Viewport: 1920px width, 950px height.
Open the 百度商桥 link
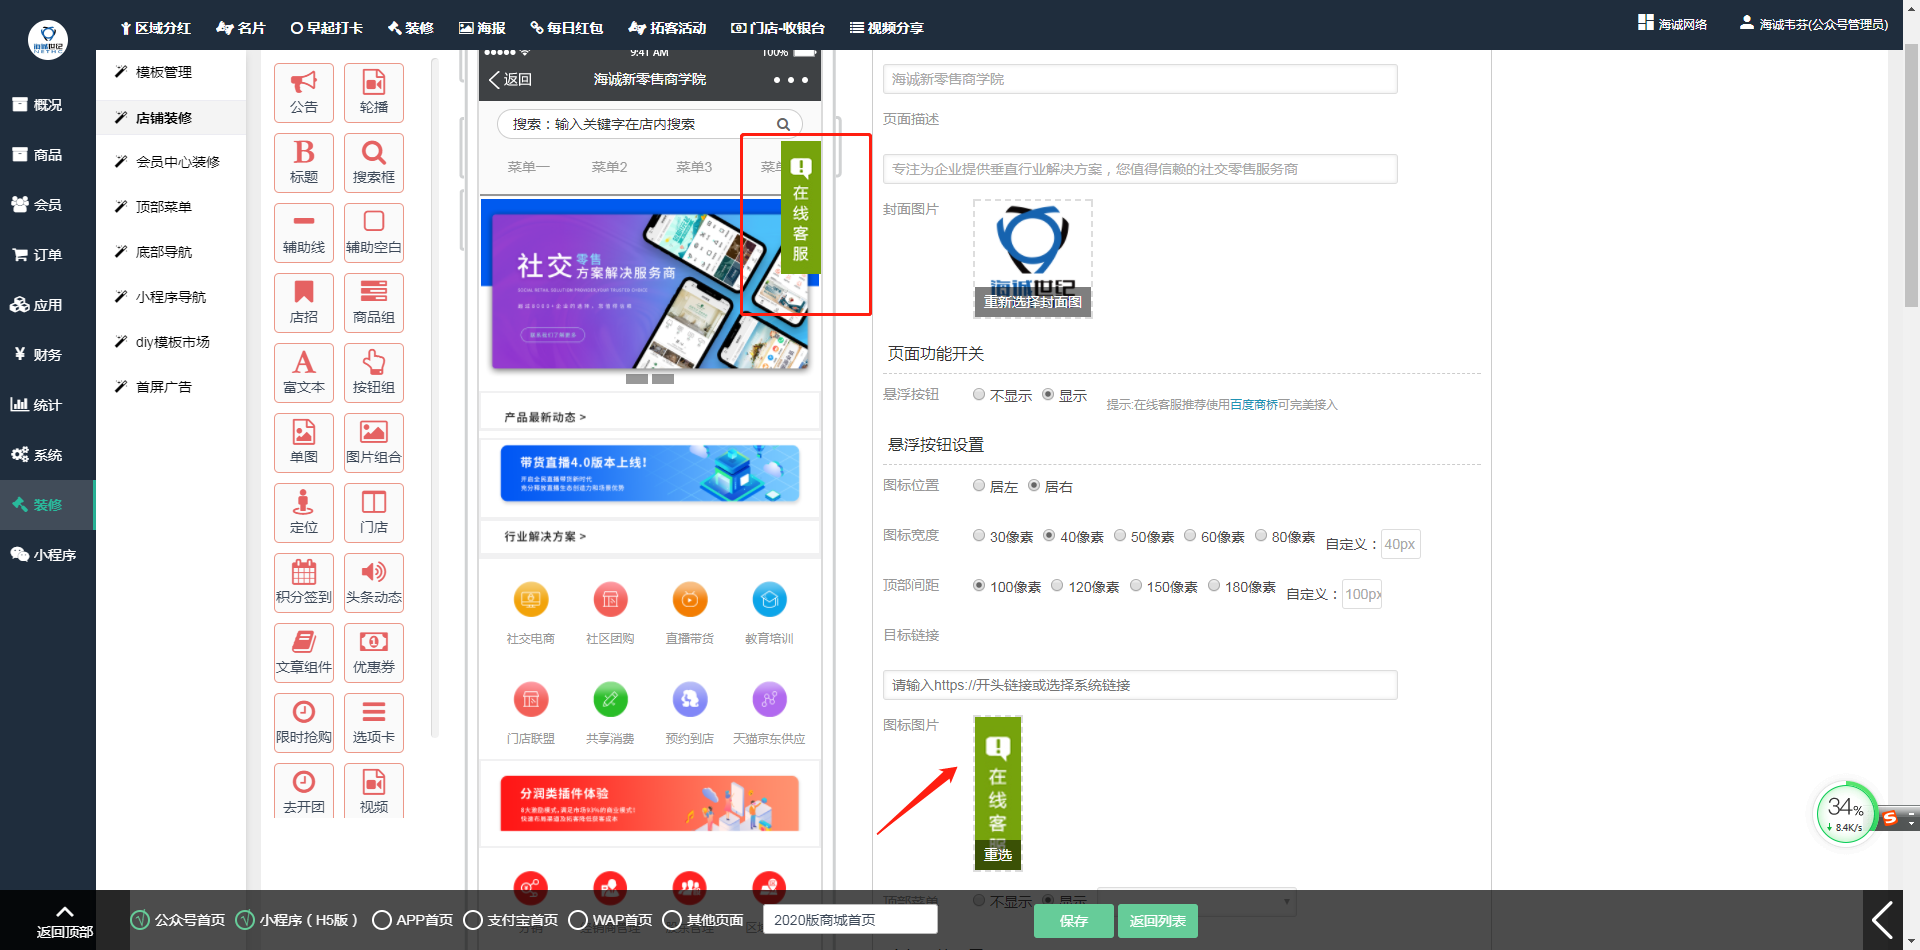1254,405
